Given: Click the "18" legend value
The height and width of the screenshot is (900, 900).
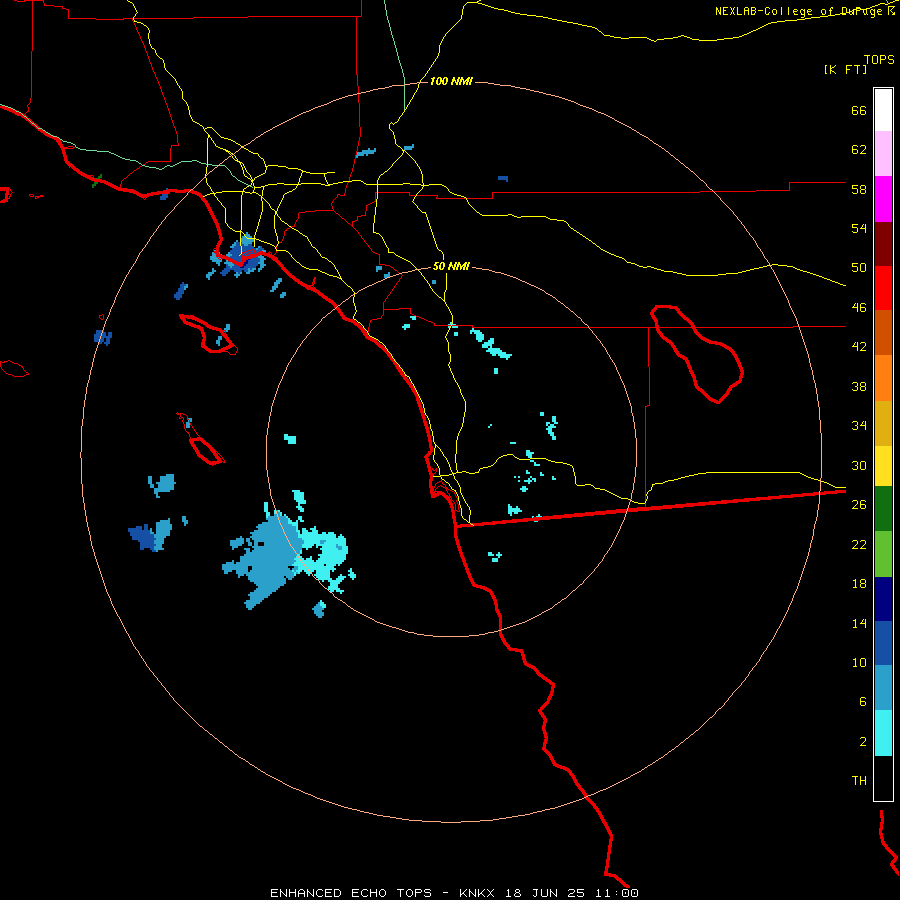Looking at the screenshot, I should click(x=859, y=584).
